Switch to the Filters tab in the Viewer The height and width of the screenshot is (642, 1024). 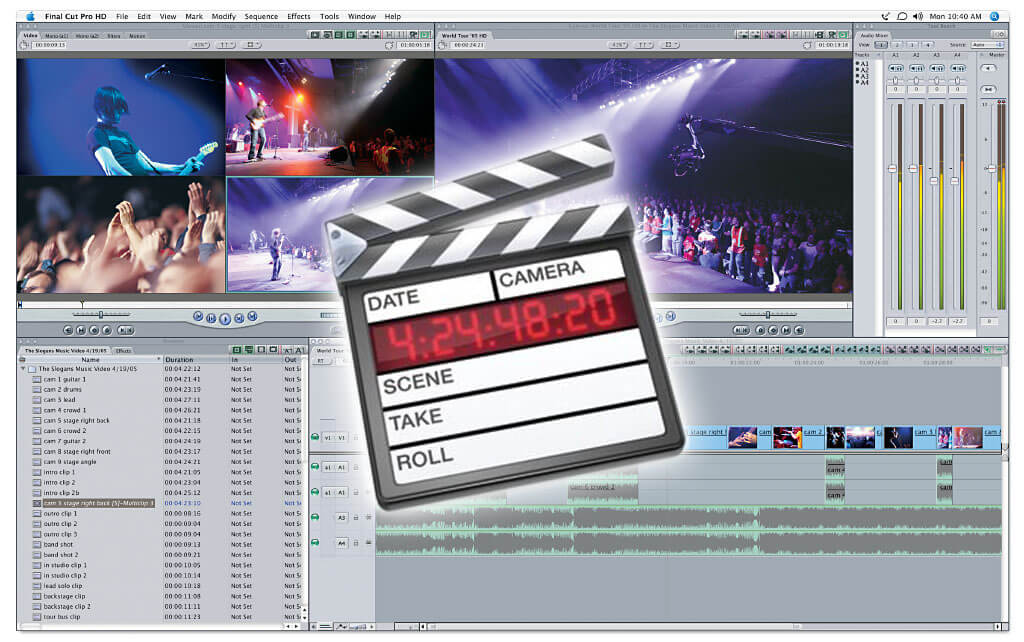(x=114, y=36)
